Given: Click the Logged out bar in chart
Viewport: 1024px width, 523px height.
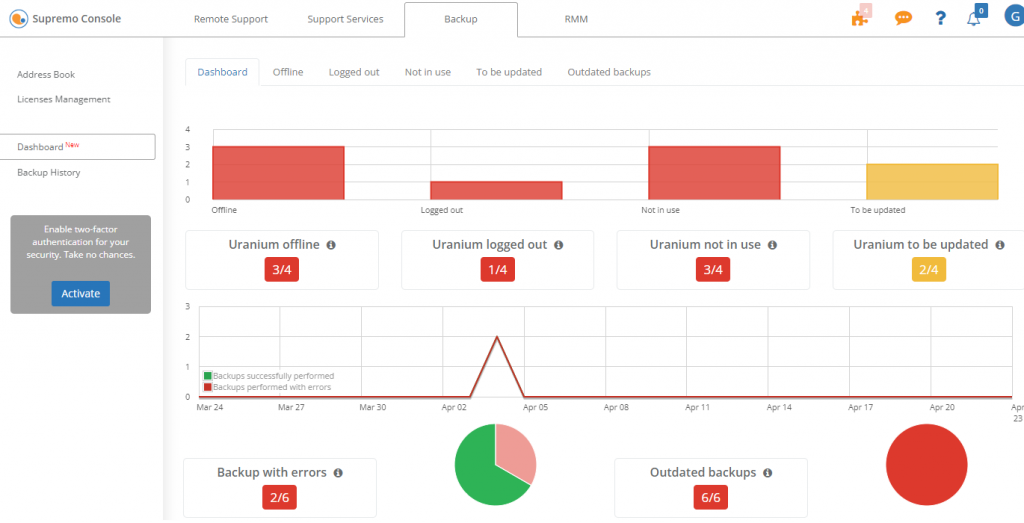Looking at the screenshot, I should 496,191.
